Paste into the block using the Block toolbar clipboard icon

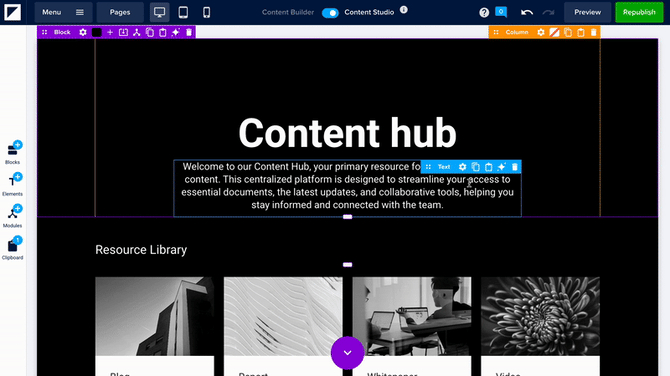click(x=163, y=32)
